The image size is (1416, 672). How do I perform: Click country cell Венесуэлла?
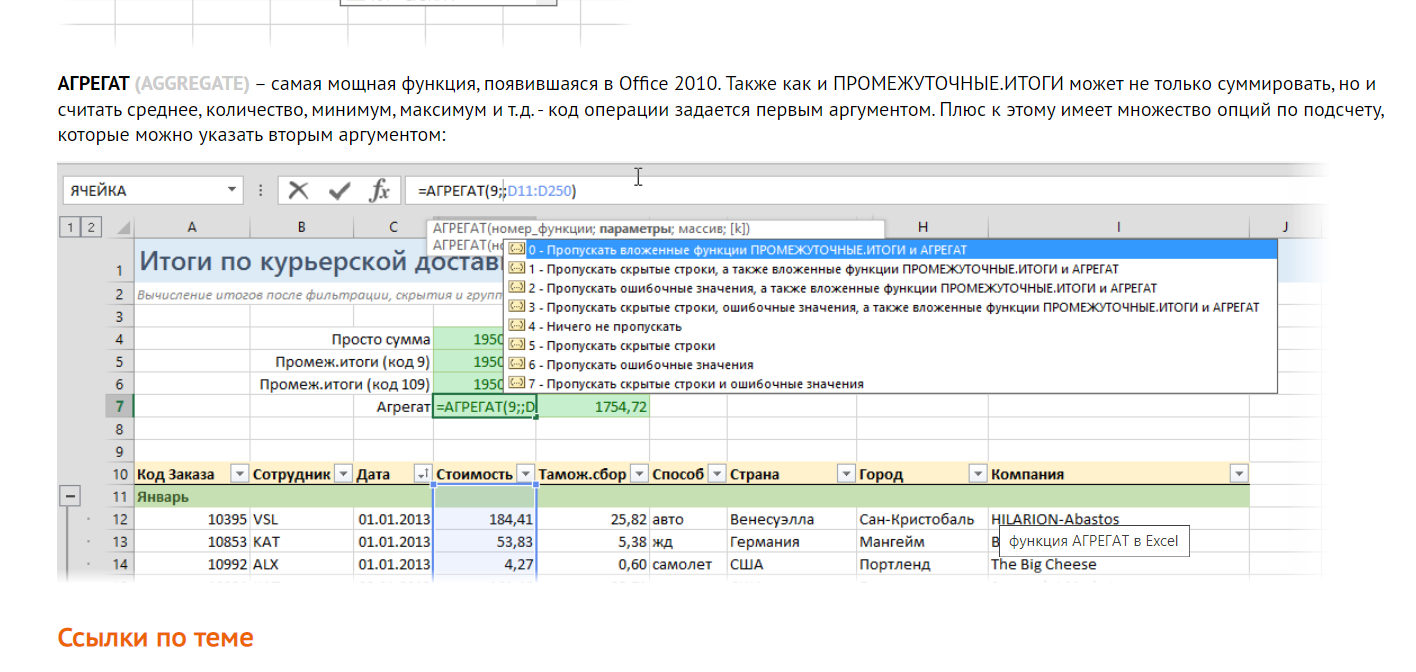click(792, 519)
